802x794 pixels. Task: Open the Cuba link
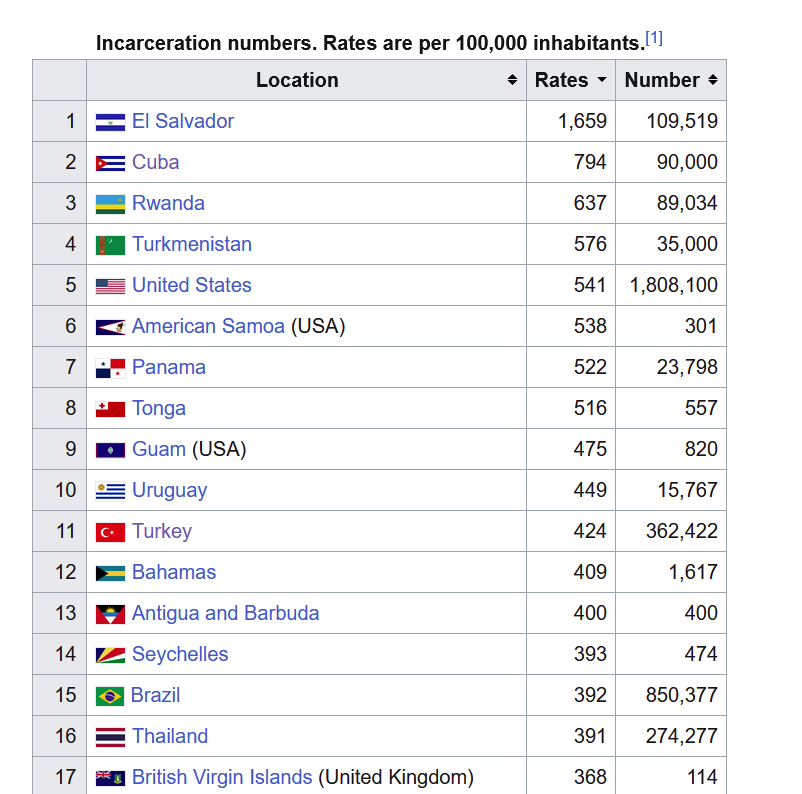pos(155,162)
